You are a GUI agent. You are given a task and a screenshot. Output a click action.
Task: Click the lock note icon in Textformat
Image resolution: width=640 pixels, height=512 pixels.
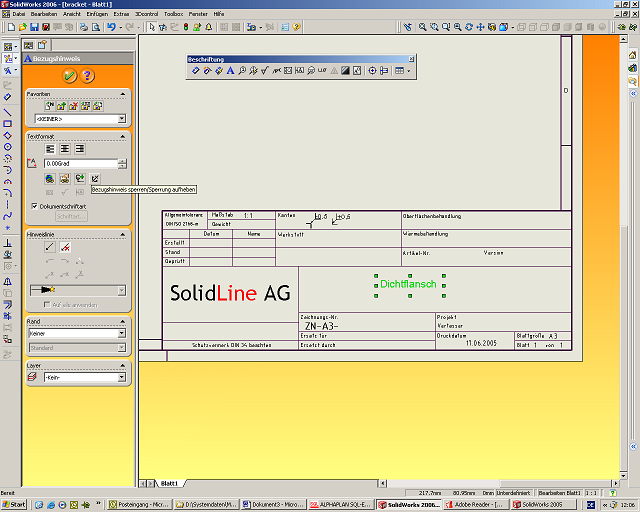tap(95, 178)
